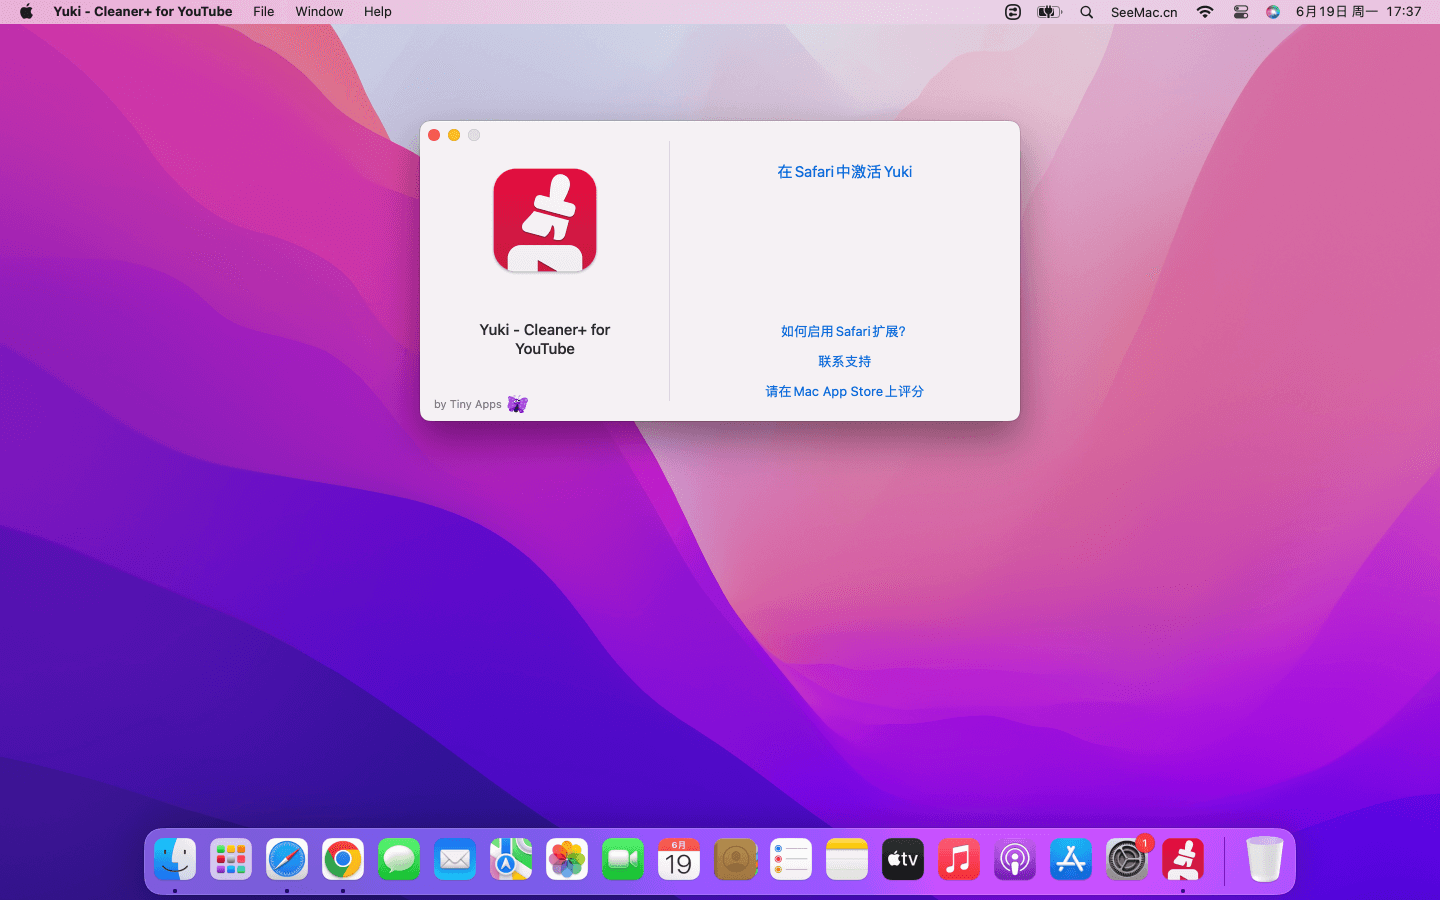Open Google Chrome in the Dock
Image resolution: width=1440 pixels, height=900 pixels.
[x=343, y=860]
